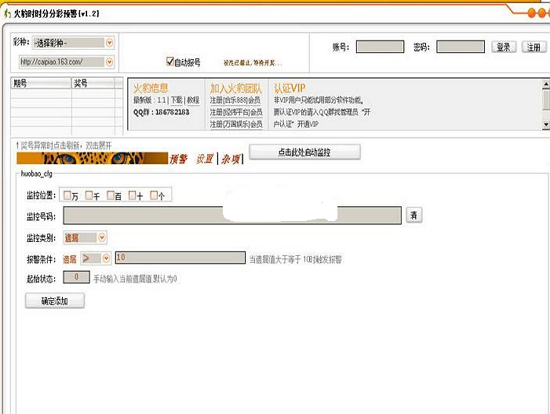The width and height of the screenshot is (550, 414).
Task: Check the 万 position checkbox
Action: pyautogui.click(x=67, y=195)
